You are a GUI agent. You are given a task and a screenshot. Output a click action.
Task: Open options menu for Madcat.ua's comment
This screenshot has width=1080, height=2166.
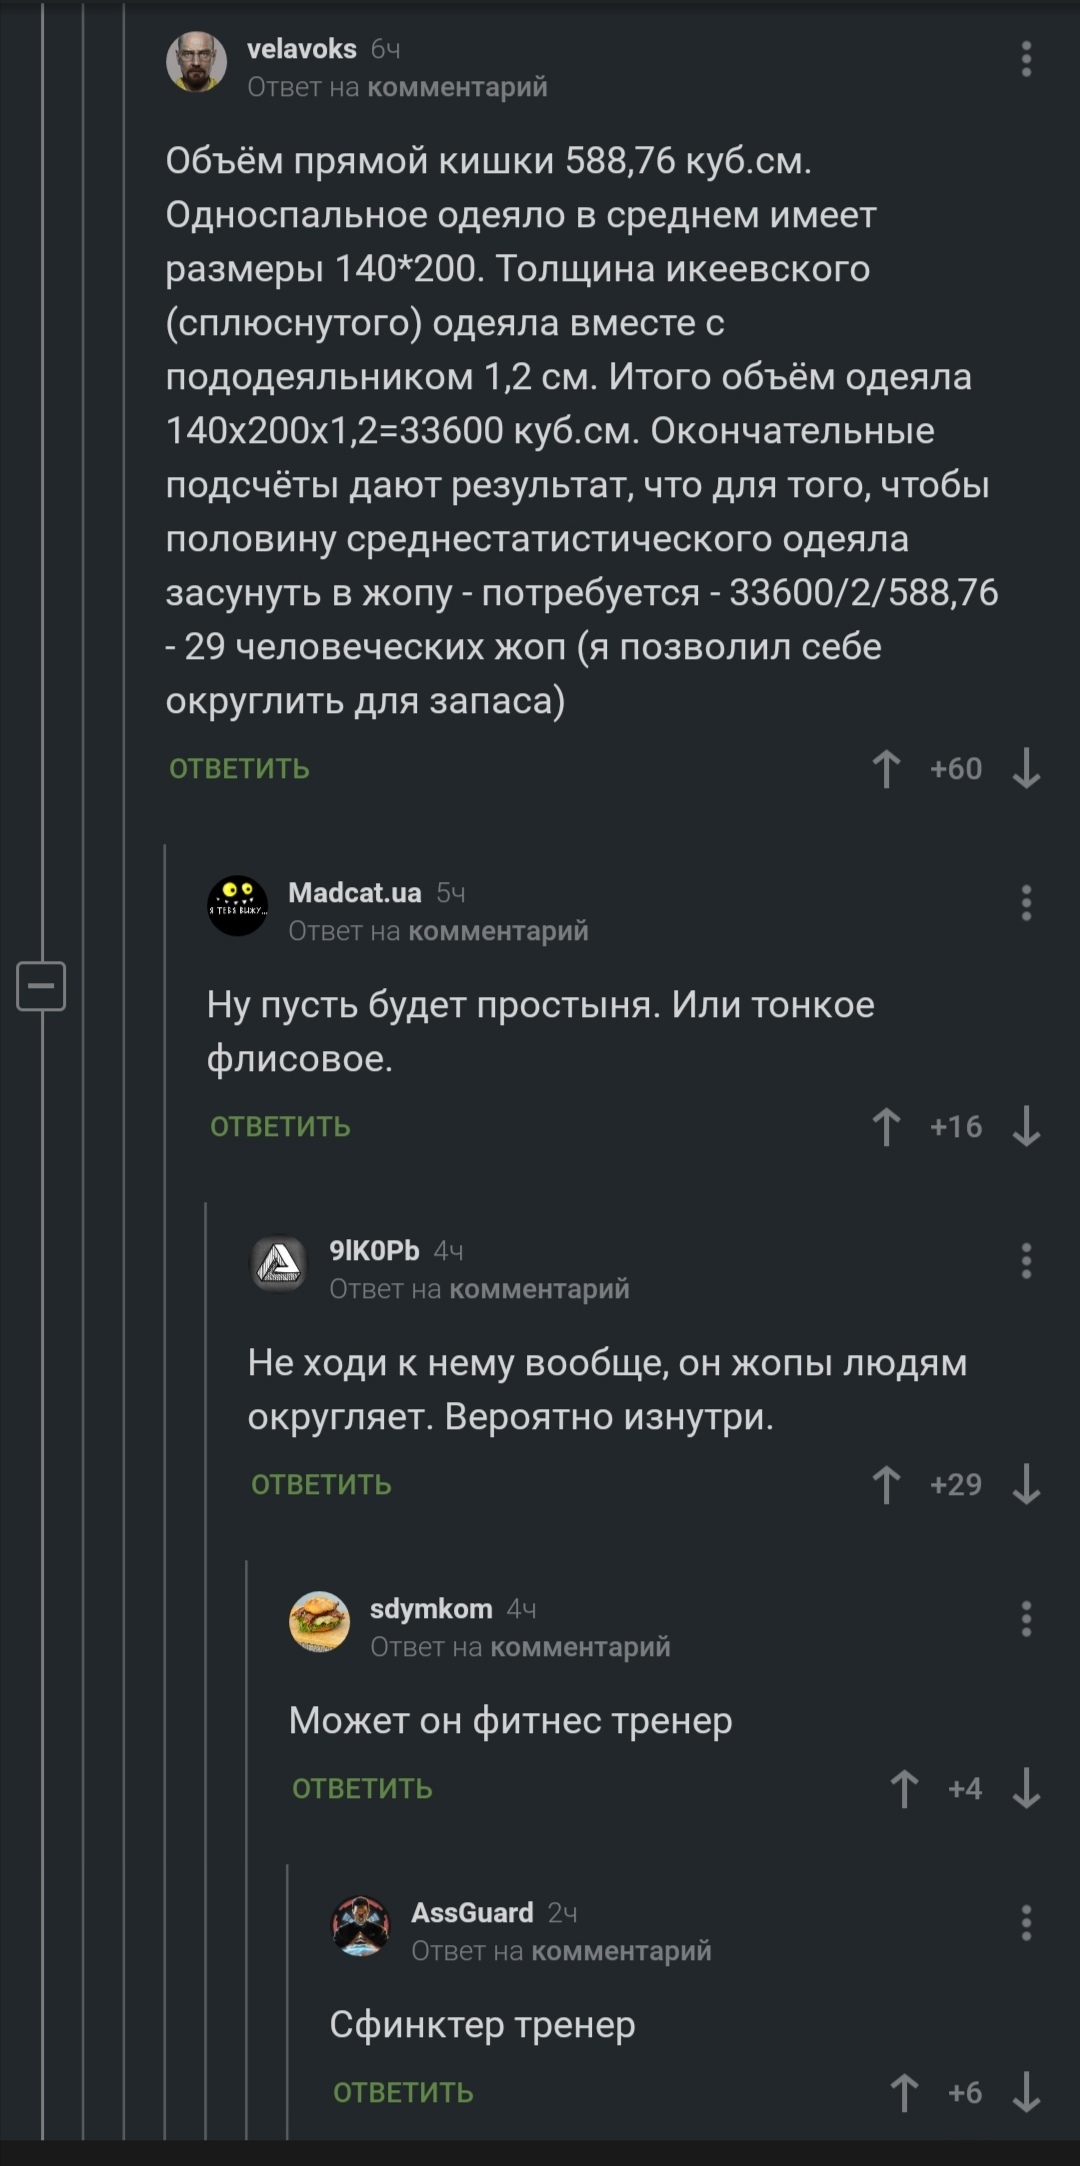(1026, 903)
